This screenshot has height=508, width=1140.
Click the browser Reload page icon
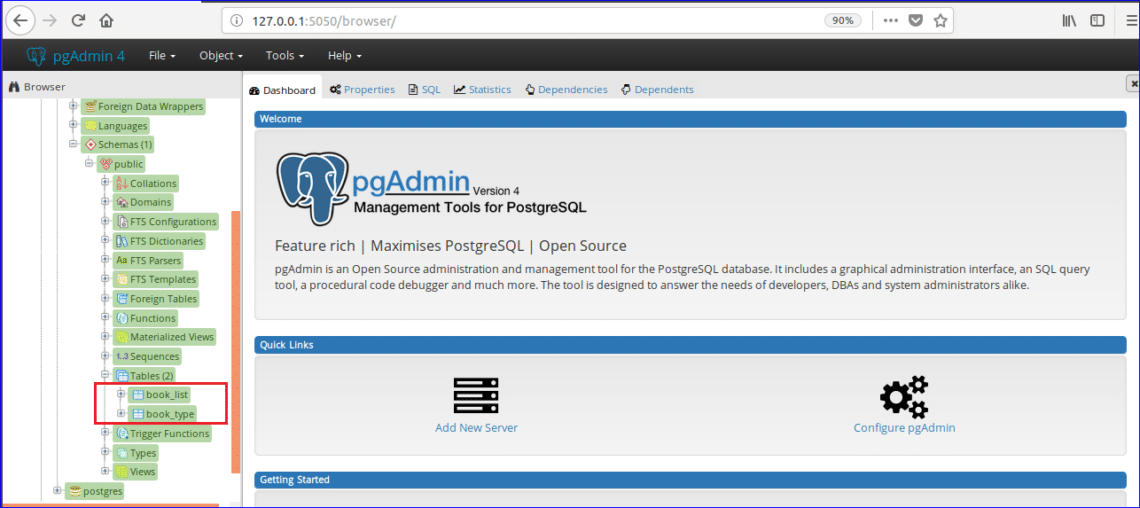pos(78,20)
